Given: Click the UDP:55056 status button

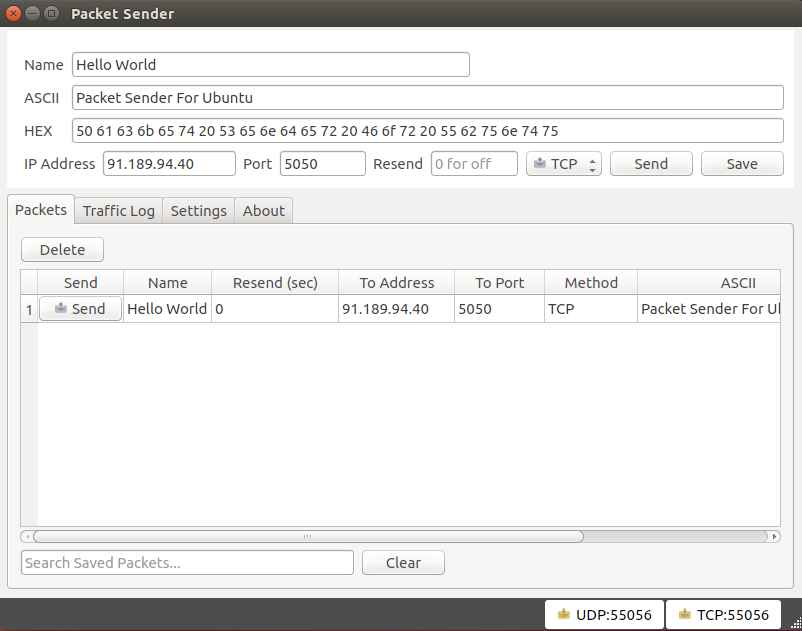Looking at the screenshot, I should pos(604,614).
